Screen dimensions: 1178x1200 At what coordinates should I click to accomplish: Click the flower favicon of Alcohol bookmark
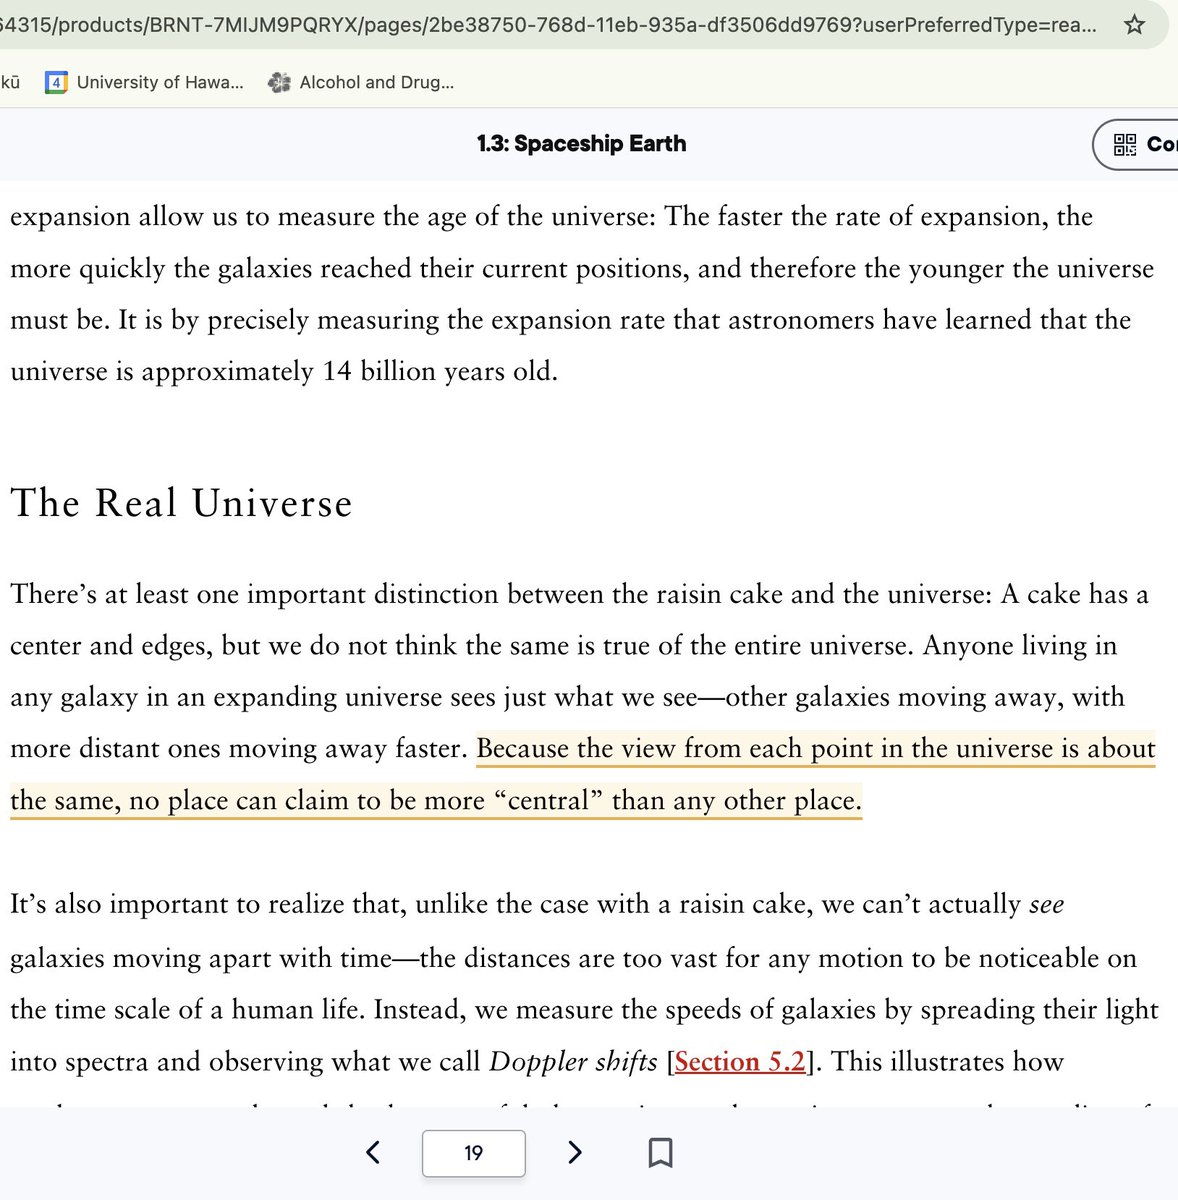click(x=279, y=82)
